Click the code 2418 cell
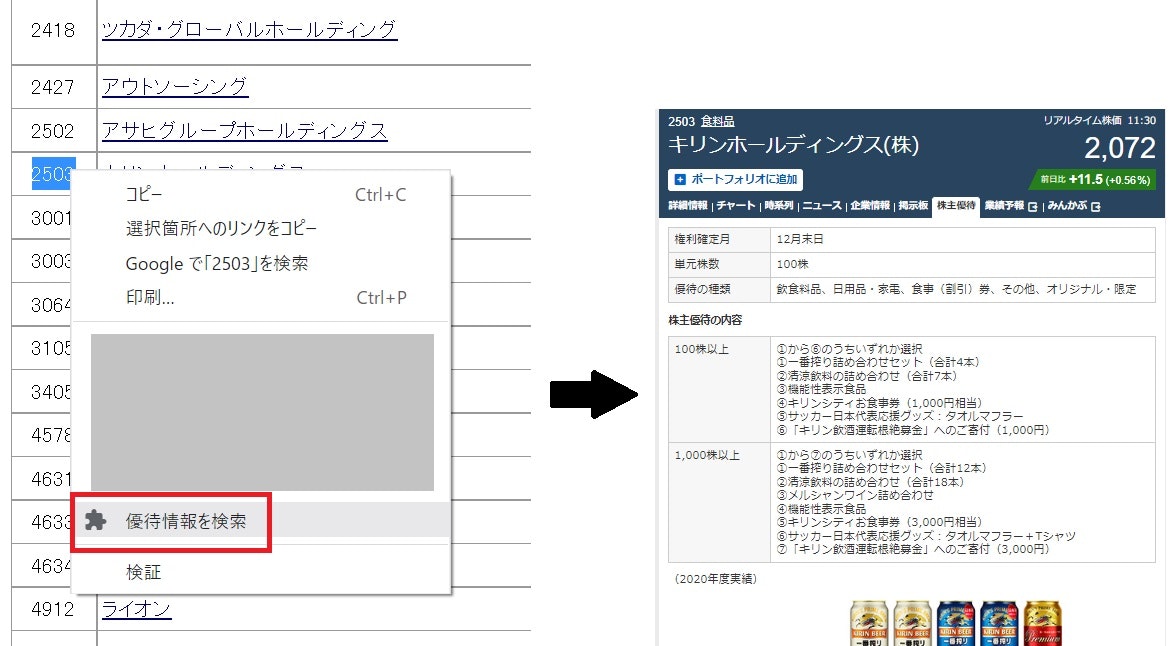1171x646 pixels. point(53,30)
